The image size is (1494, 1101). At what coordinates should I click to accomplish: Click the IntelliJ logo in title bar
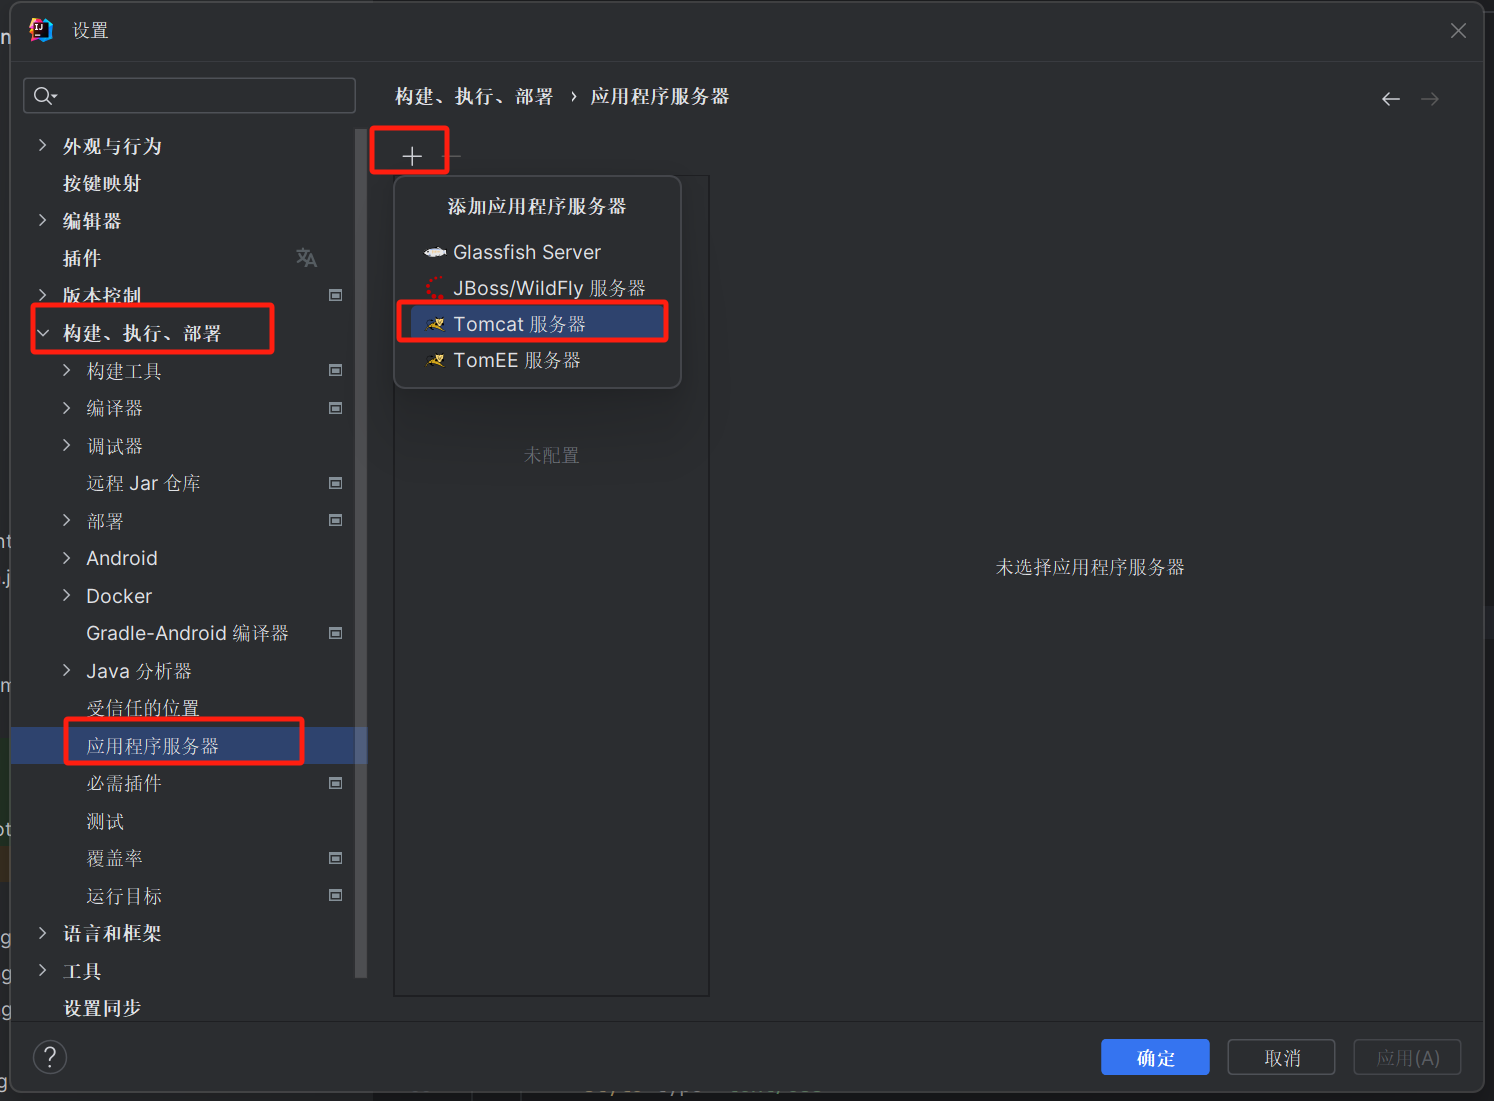pyautogui.click(x=41, y=30)
